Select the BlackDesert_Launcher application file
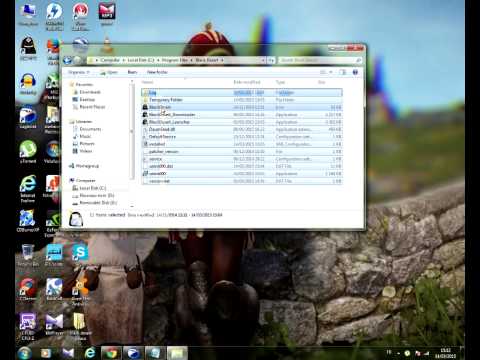Screen dimensions: 480x360 click(x=242, y=122)
